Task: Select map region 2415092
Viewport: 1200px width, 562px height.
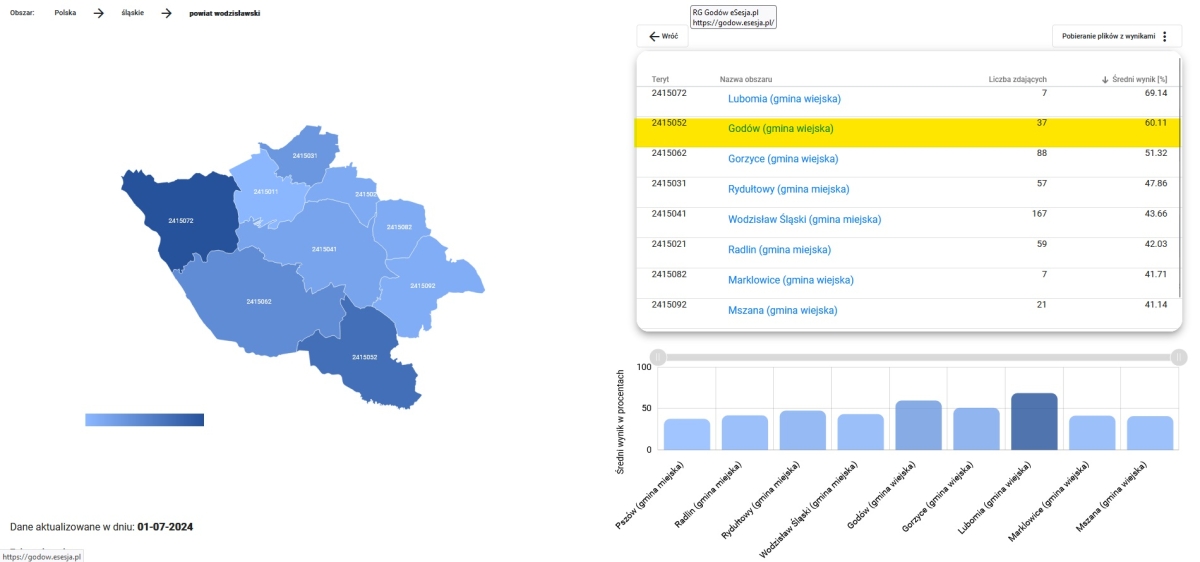Action: click(x=423, y=286)
